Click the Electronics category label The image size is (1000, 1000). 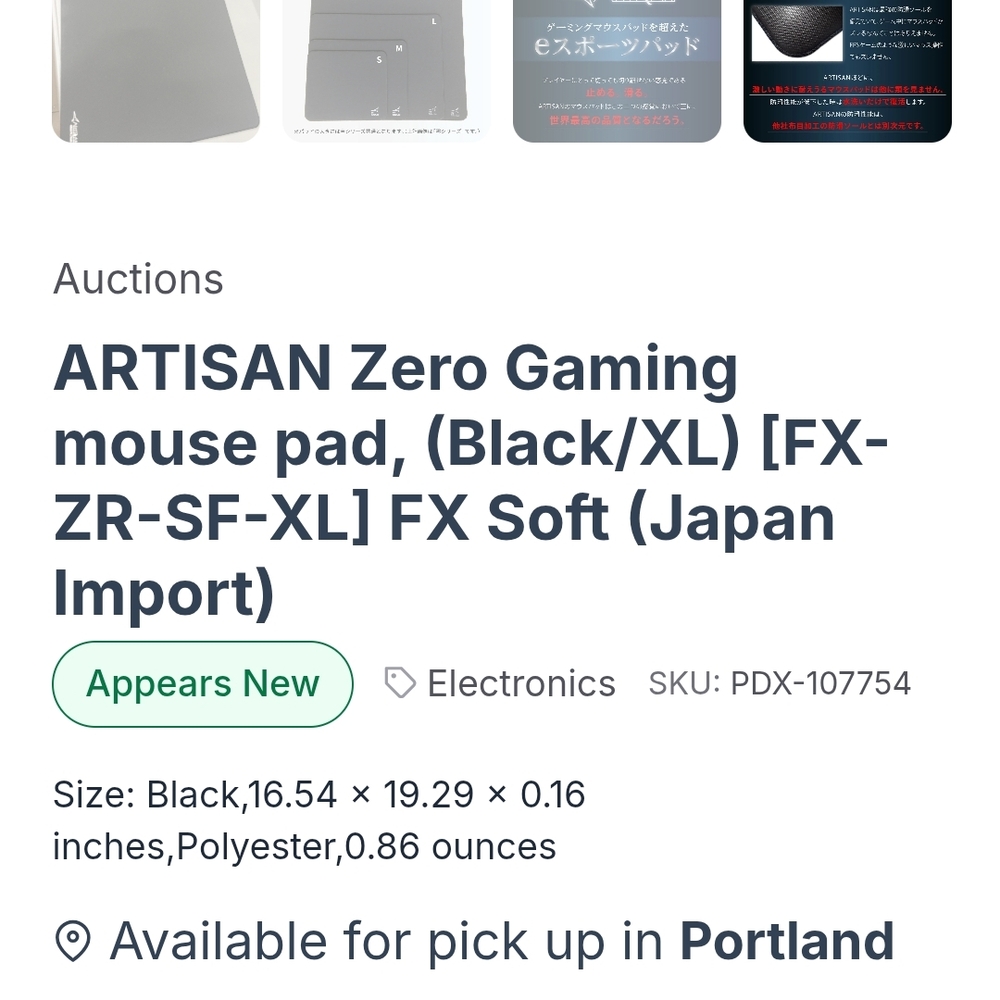point(521,683)
